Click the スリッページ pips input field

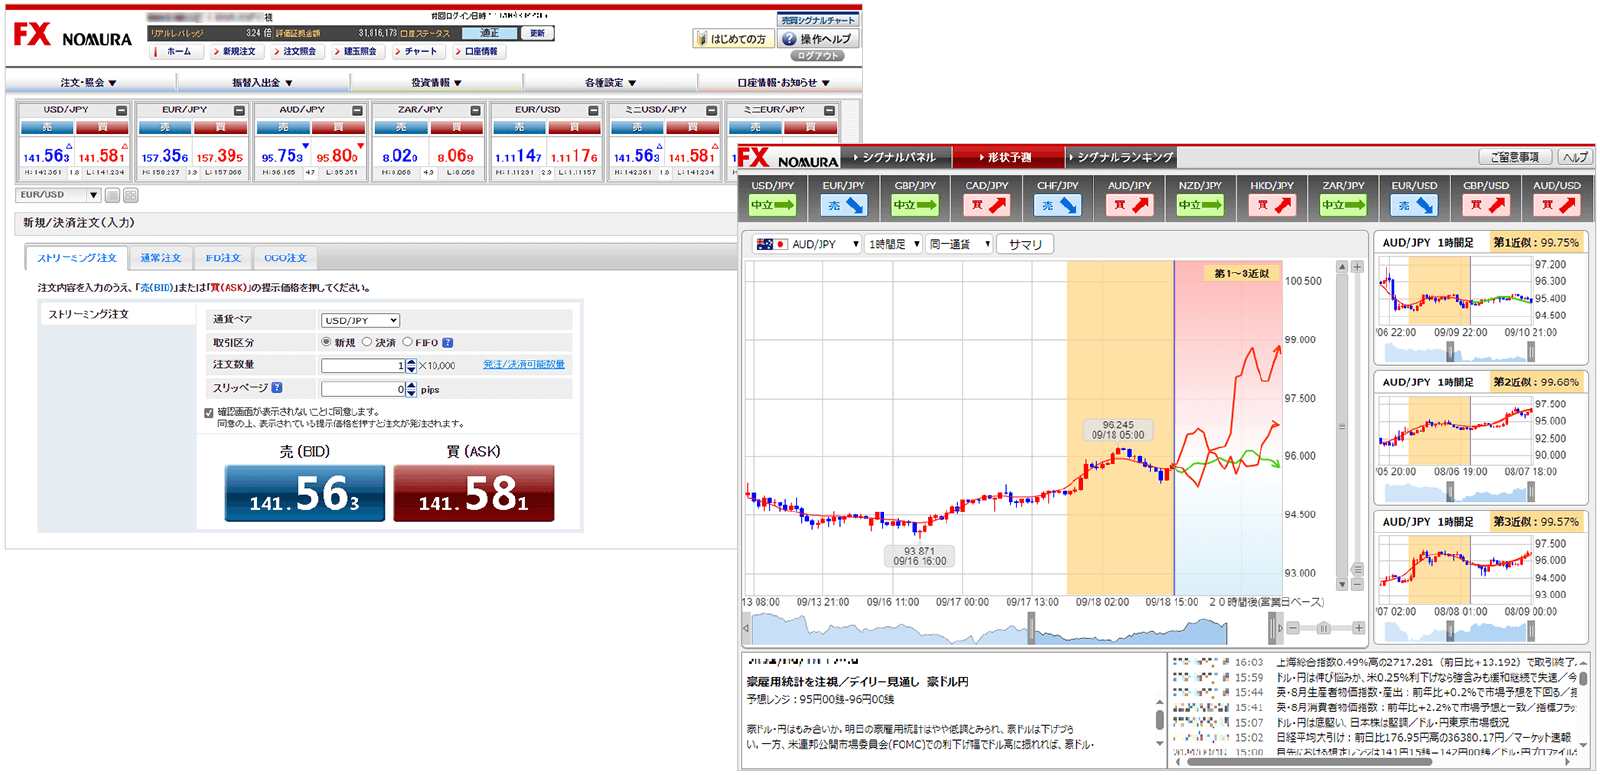(x=362, y=389)
